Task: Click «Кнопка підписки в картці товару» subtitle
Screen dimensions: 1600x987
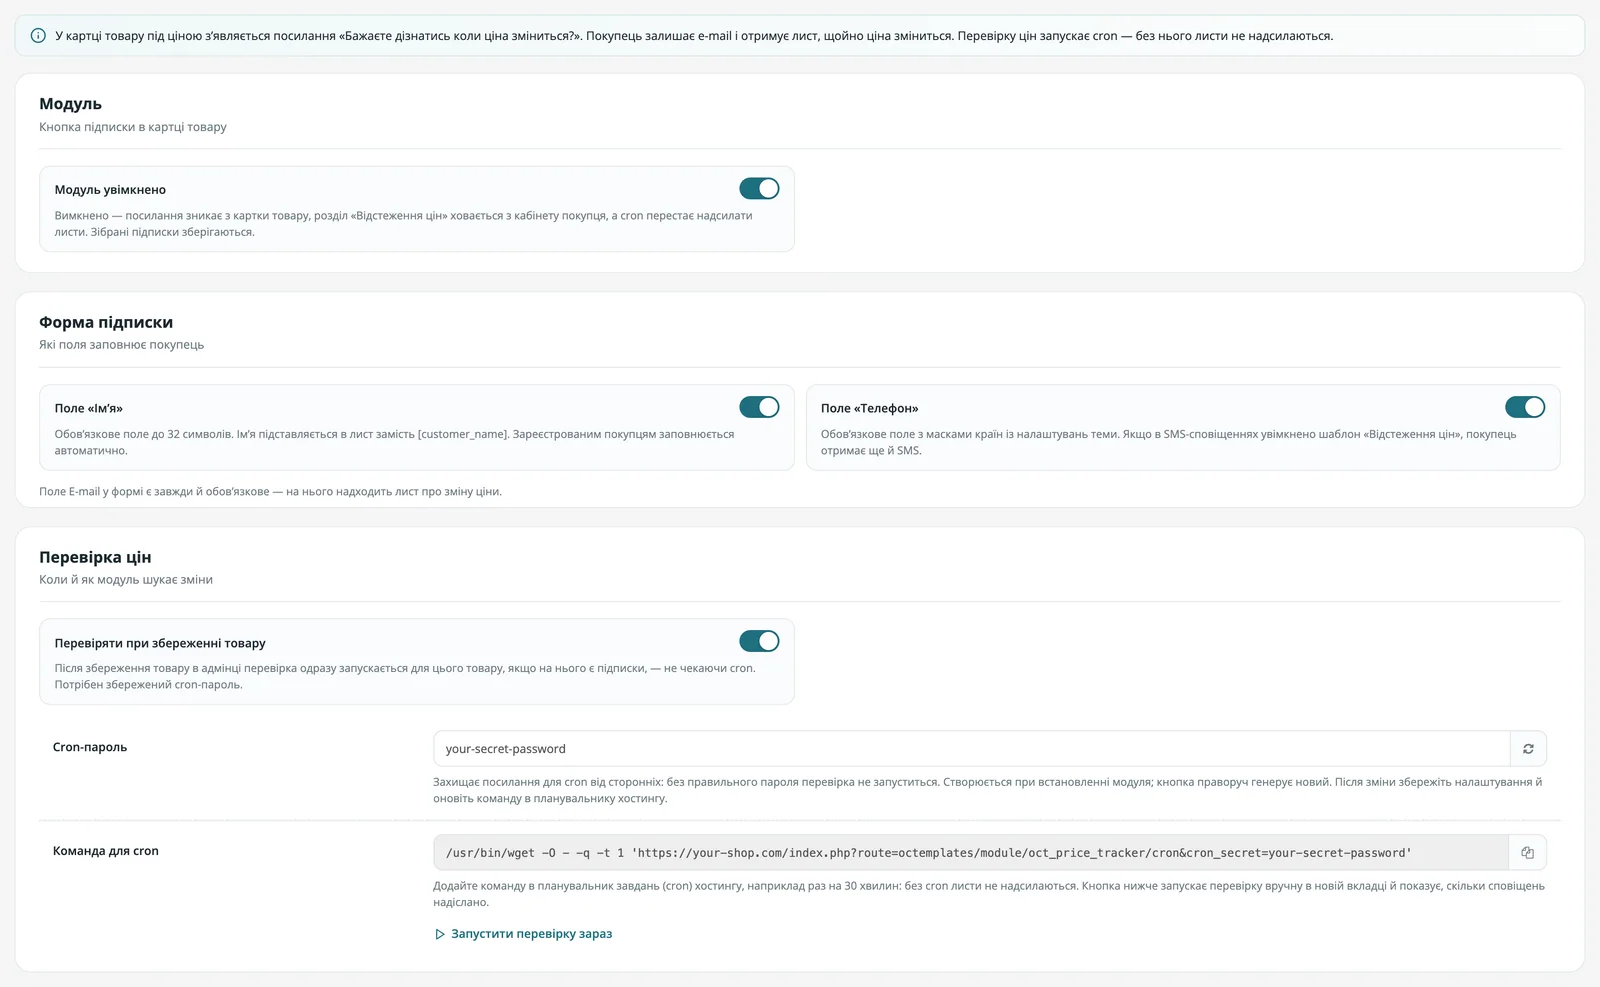Action: 133,127
